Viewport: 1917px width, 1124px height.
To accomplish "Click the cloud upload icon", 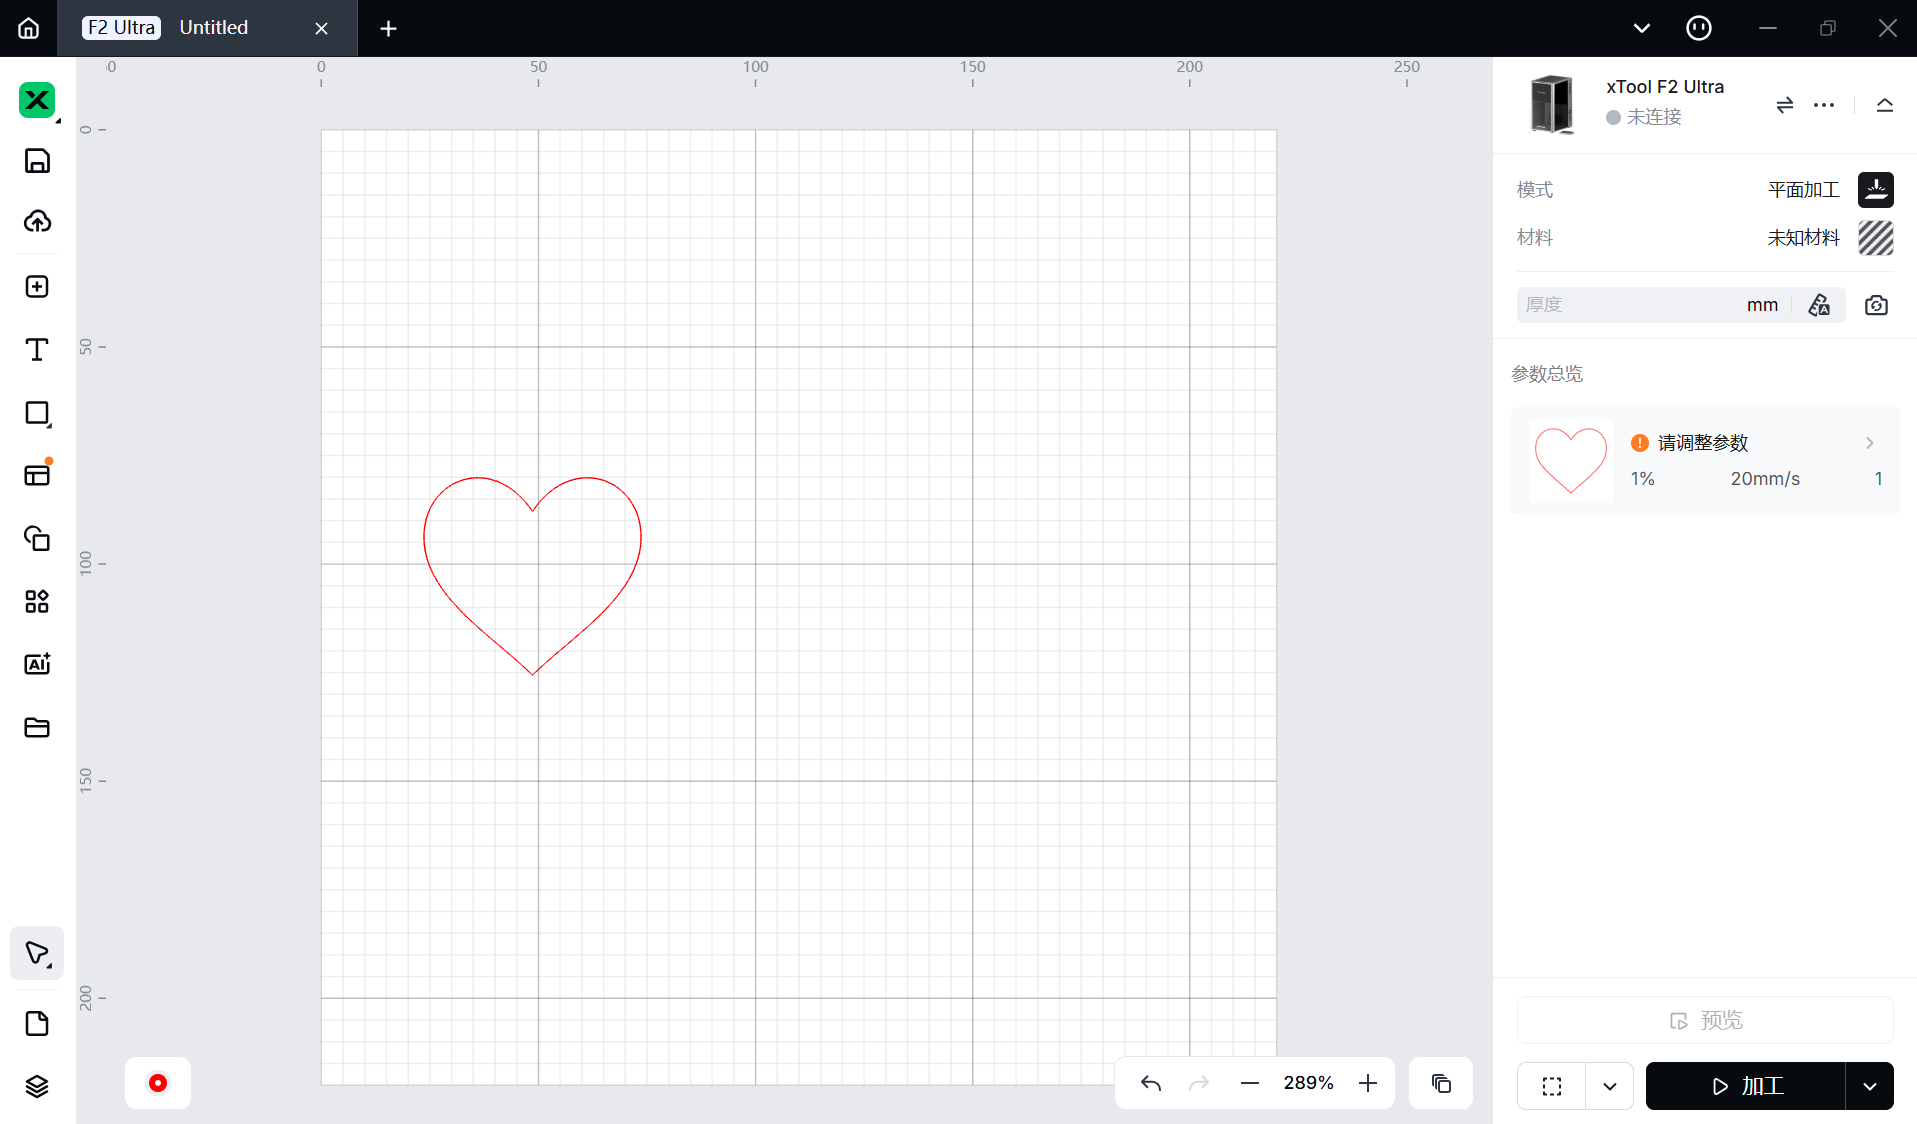I will point(37,221).
